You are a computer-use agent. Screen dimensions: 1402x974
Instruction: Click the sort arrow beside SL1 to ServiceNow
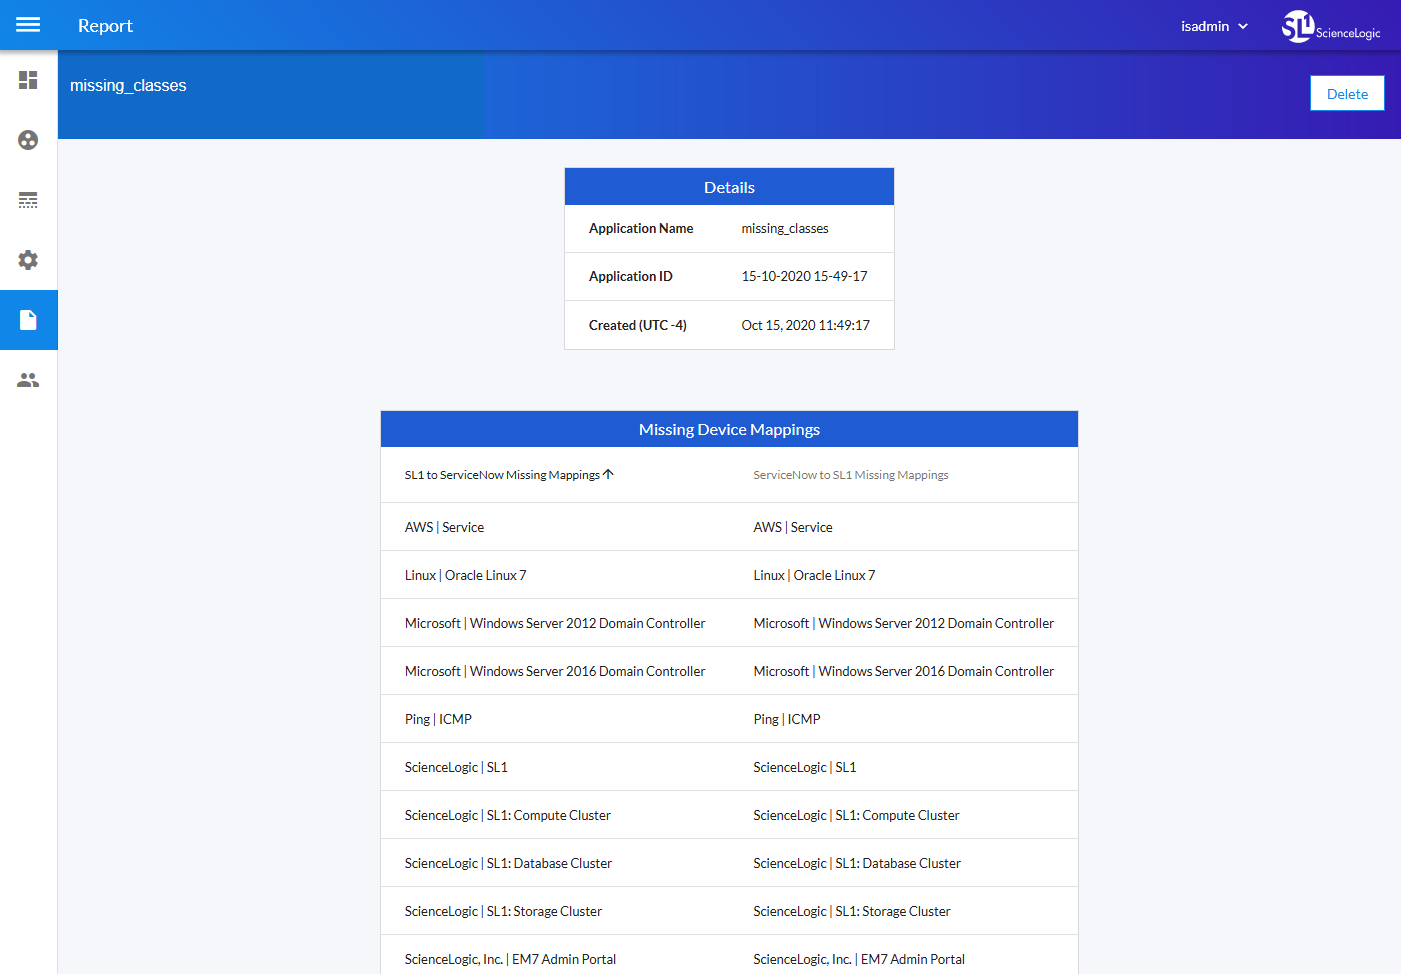(608, 474)
